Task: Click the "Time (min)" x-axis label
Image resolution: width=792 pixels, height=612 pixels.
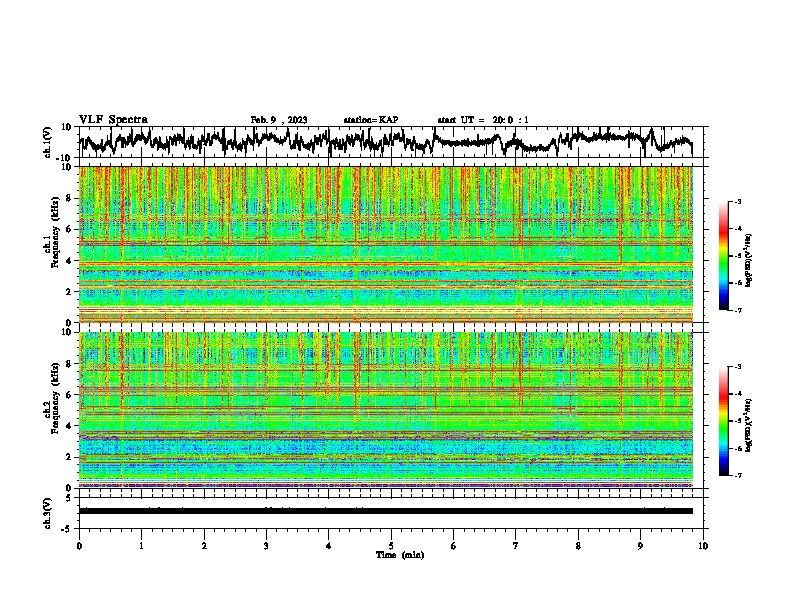Action: pyautogui.click(x=400, y=555)
